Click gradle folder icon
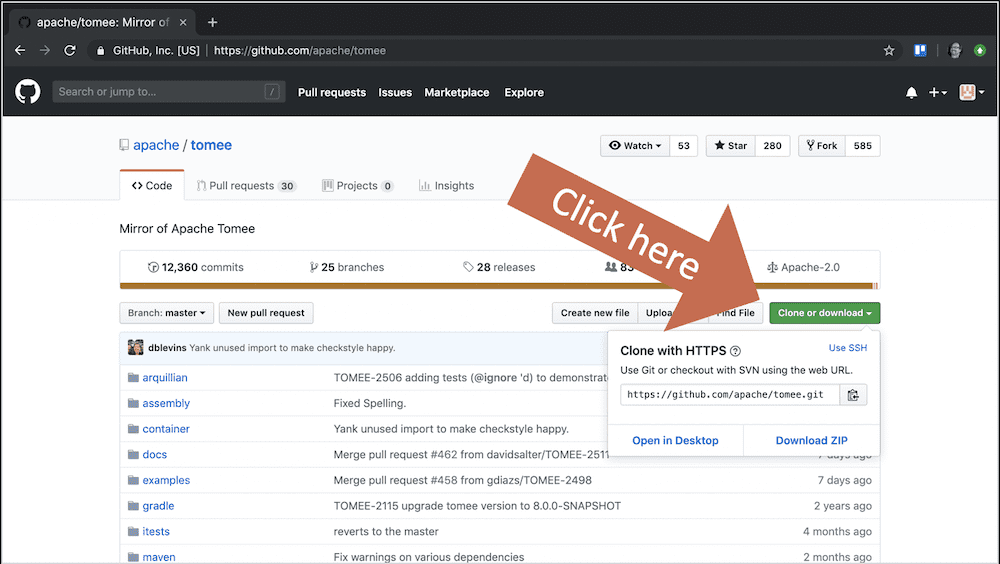 coord(133,506)
